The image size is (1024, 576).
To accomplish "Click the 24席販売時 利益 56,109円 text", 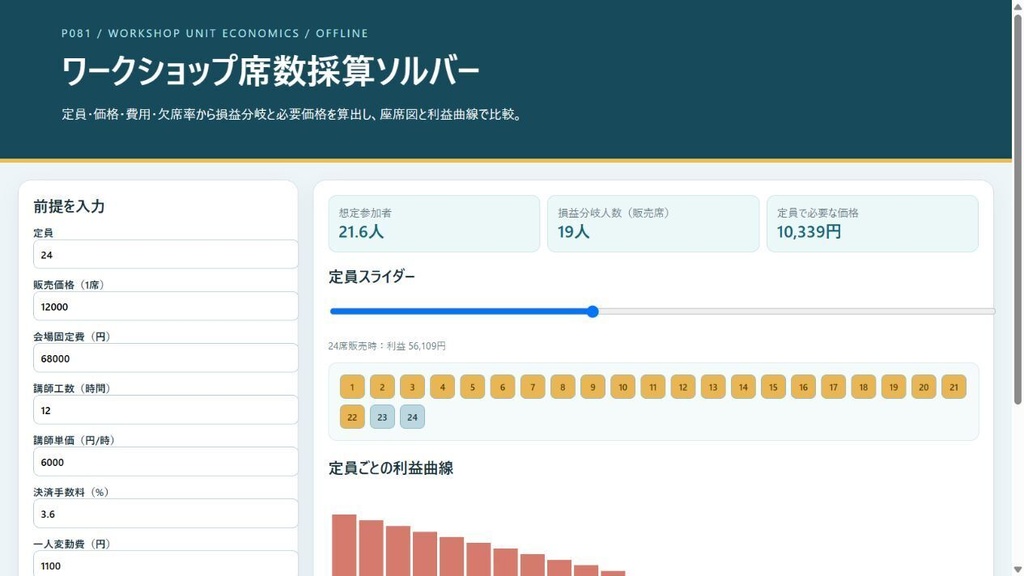I will pos(387,346).
